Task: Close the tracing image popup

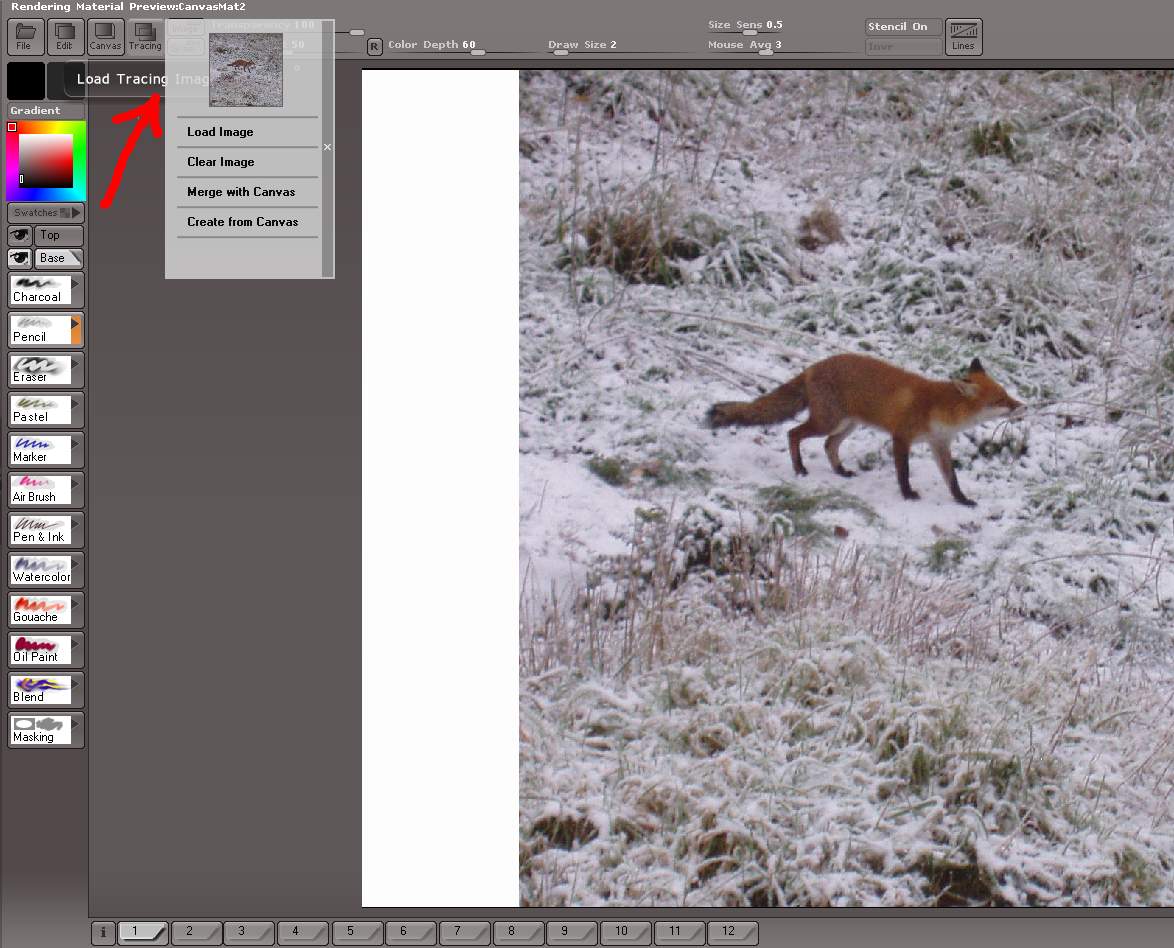Action: pos(327,147)
